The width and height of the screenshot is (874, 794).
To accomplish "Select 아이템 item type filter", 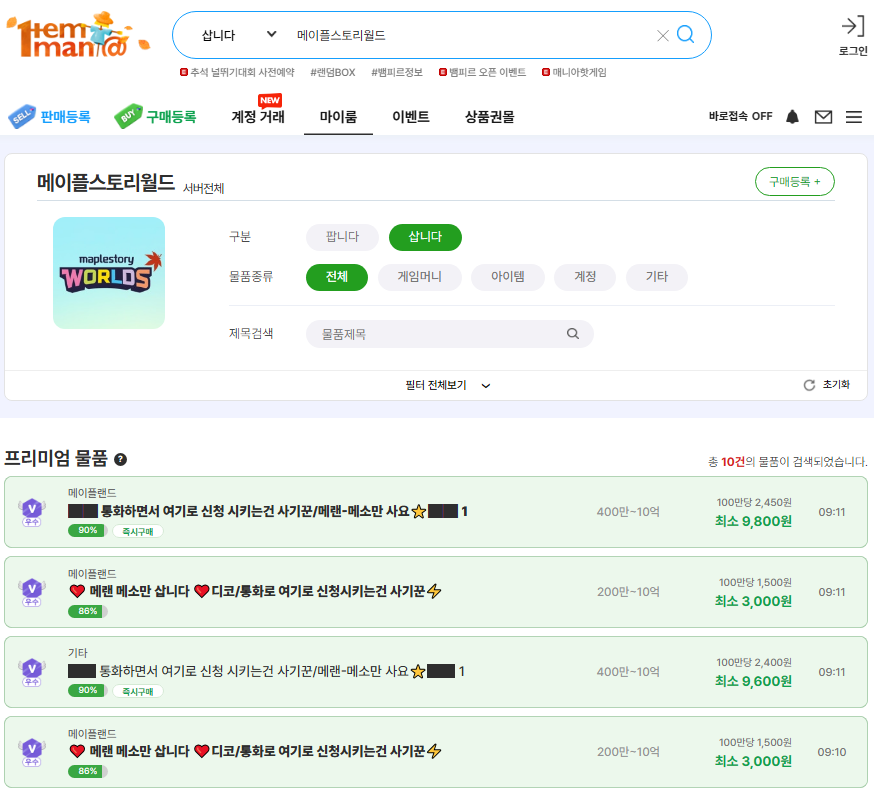I will coord(508,277).
